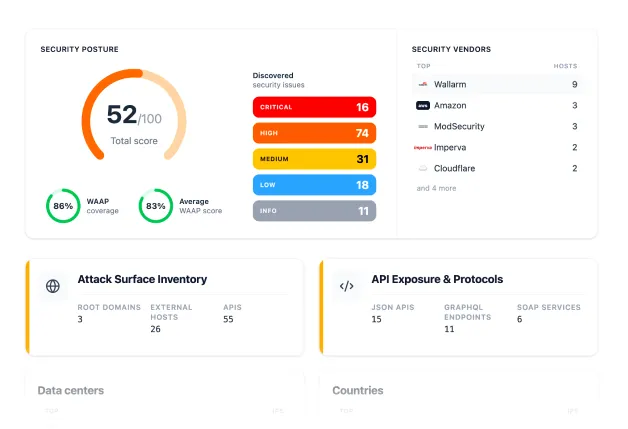Click the 'and 4 more' vendors link

pyautogui.click(x=436, y=188)
